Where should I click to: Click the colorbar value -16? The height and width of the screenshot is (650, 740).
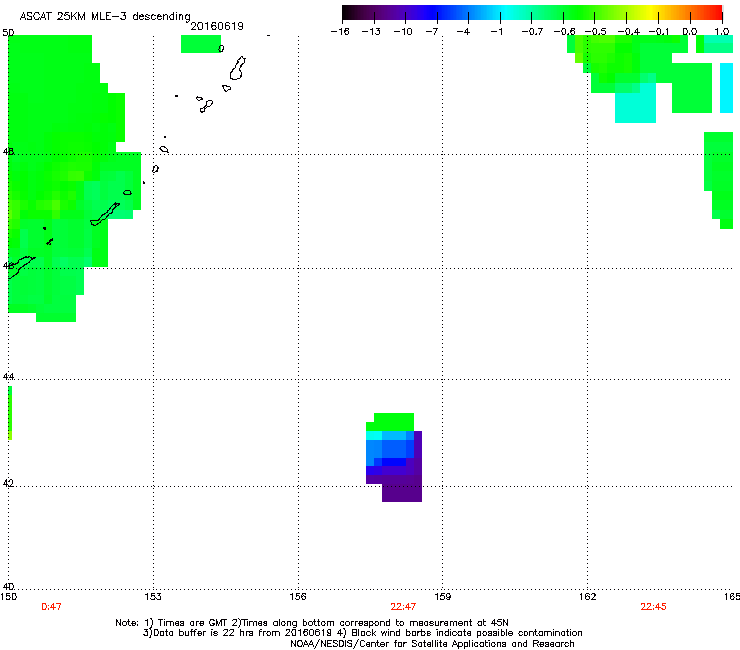click(340, 32)
